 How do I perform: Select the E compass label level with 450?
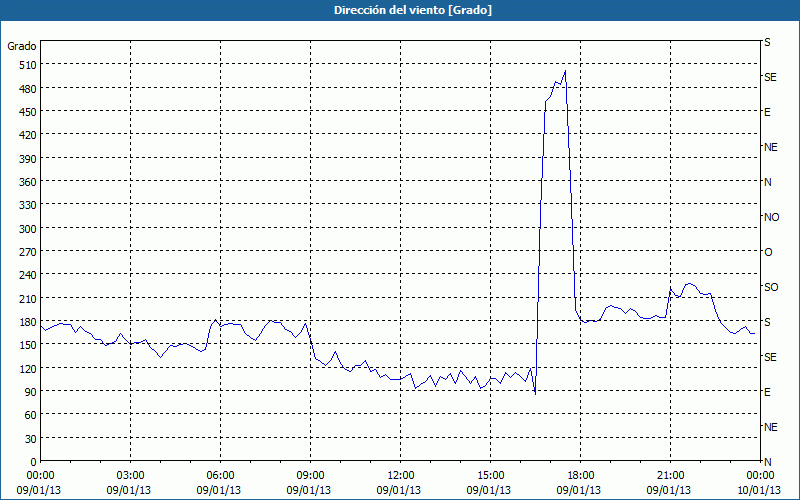pyautogui.click(x=767, y=112)
